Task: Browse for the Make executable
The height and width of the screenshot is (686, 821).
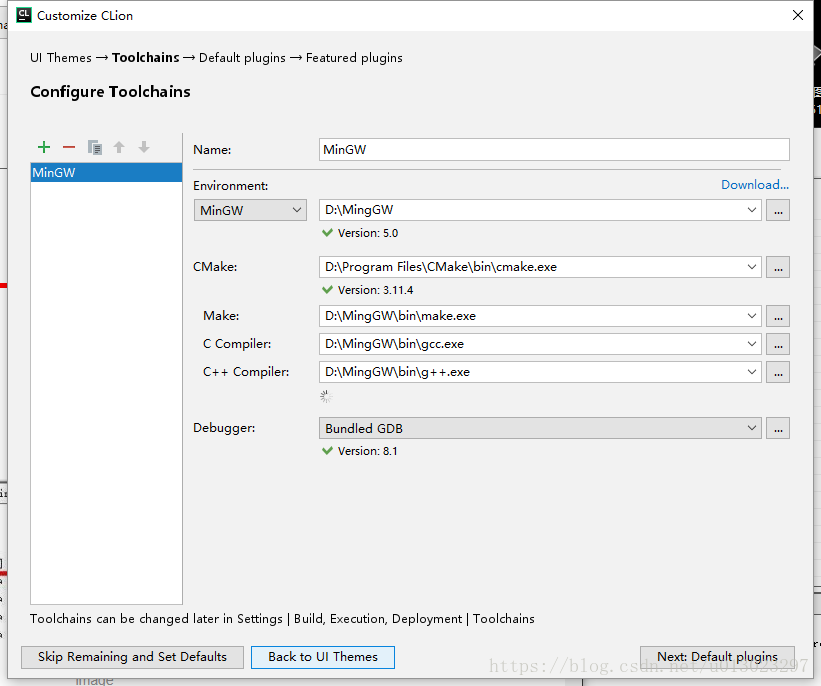Action: (x=778, y=316)
